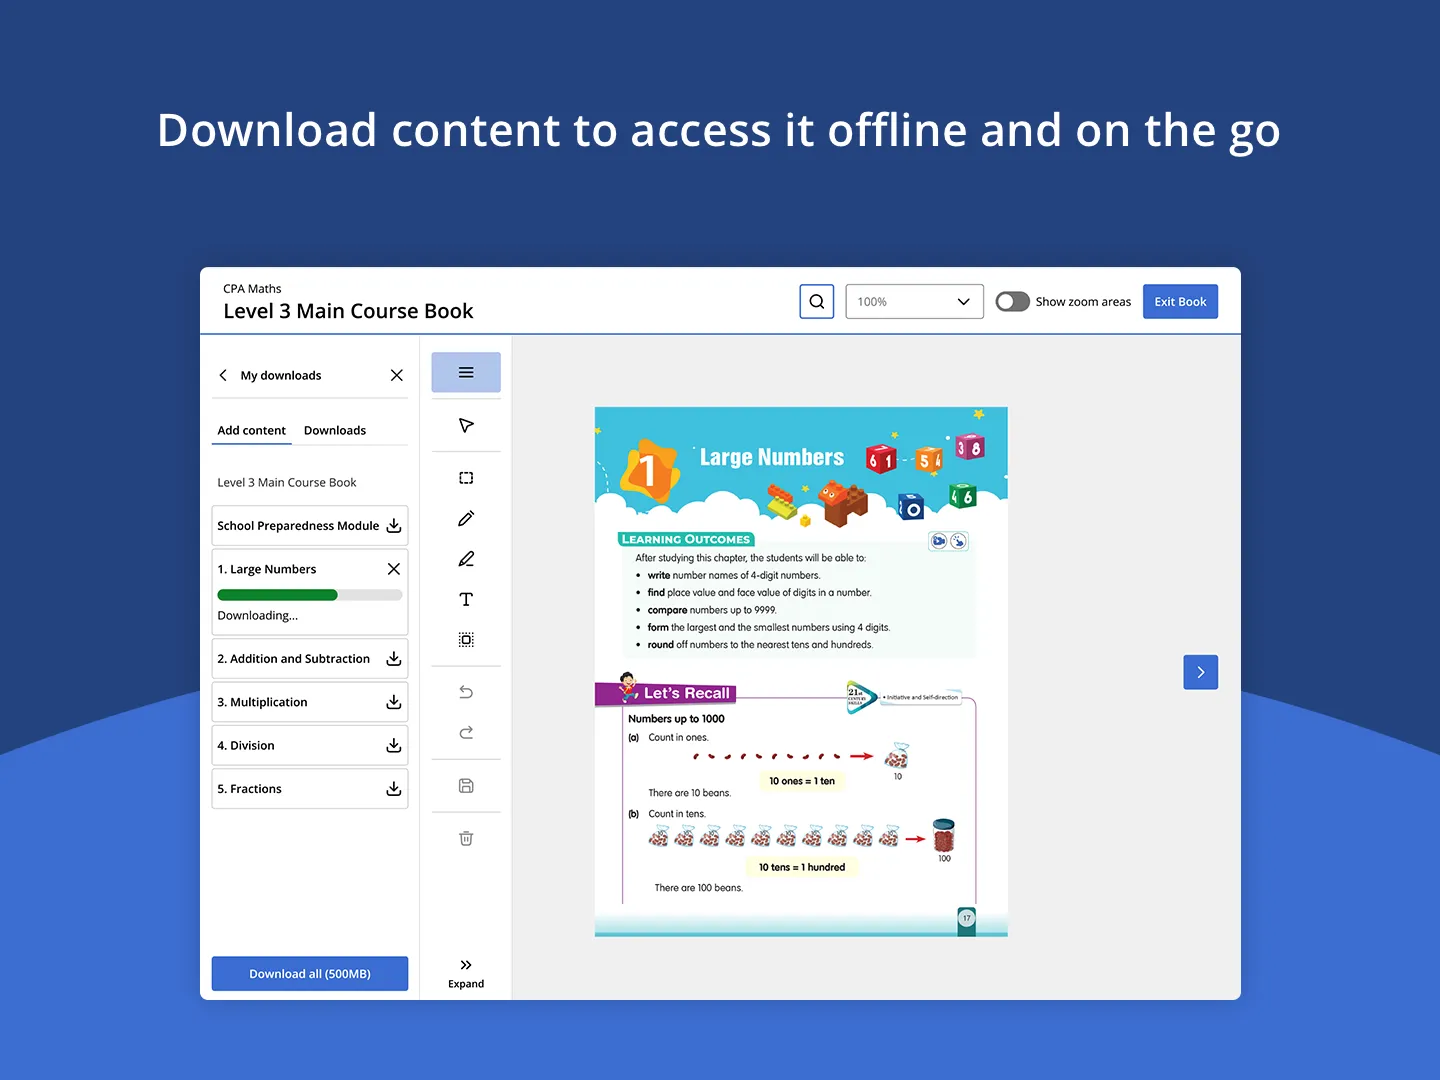The image size is (1440, 1080).
Task: Select the pointer cursor tool
Action: coord(466,426)
